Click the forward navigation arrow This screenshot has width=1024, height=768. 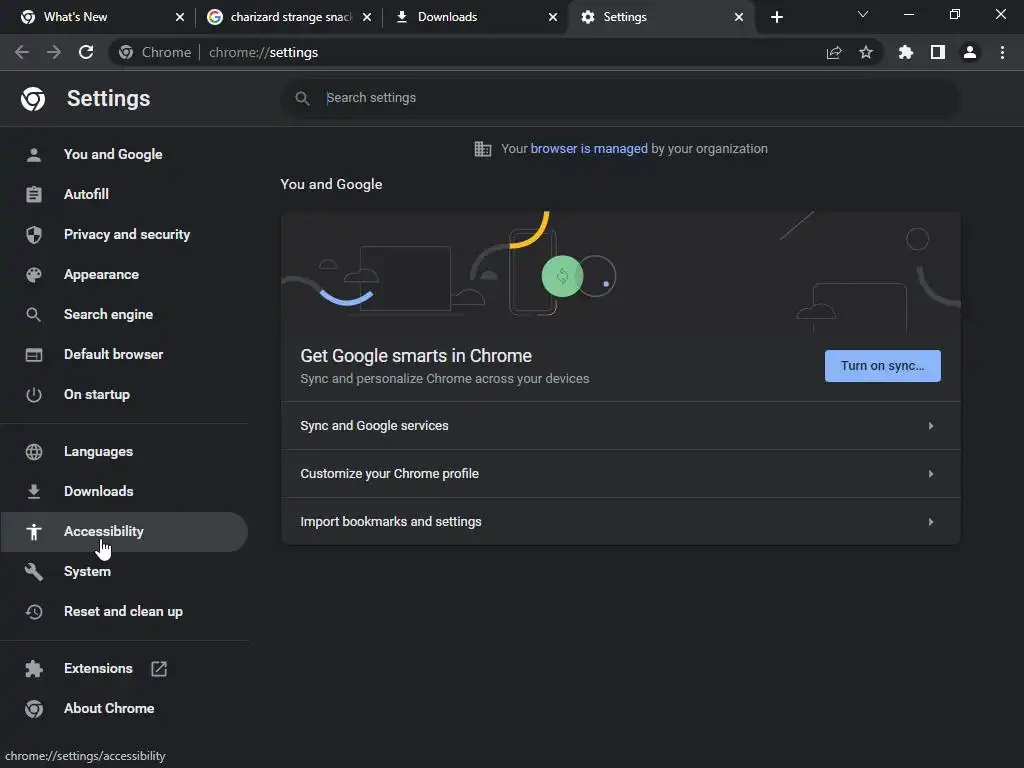coord(54,52)
